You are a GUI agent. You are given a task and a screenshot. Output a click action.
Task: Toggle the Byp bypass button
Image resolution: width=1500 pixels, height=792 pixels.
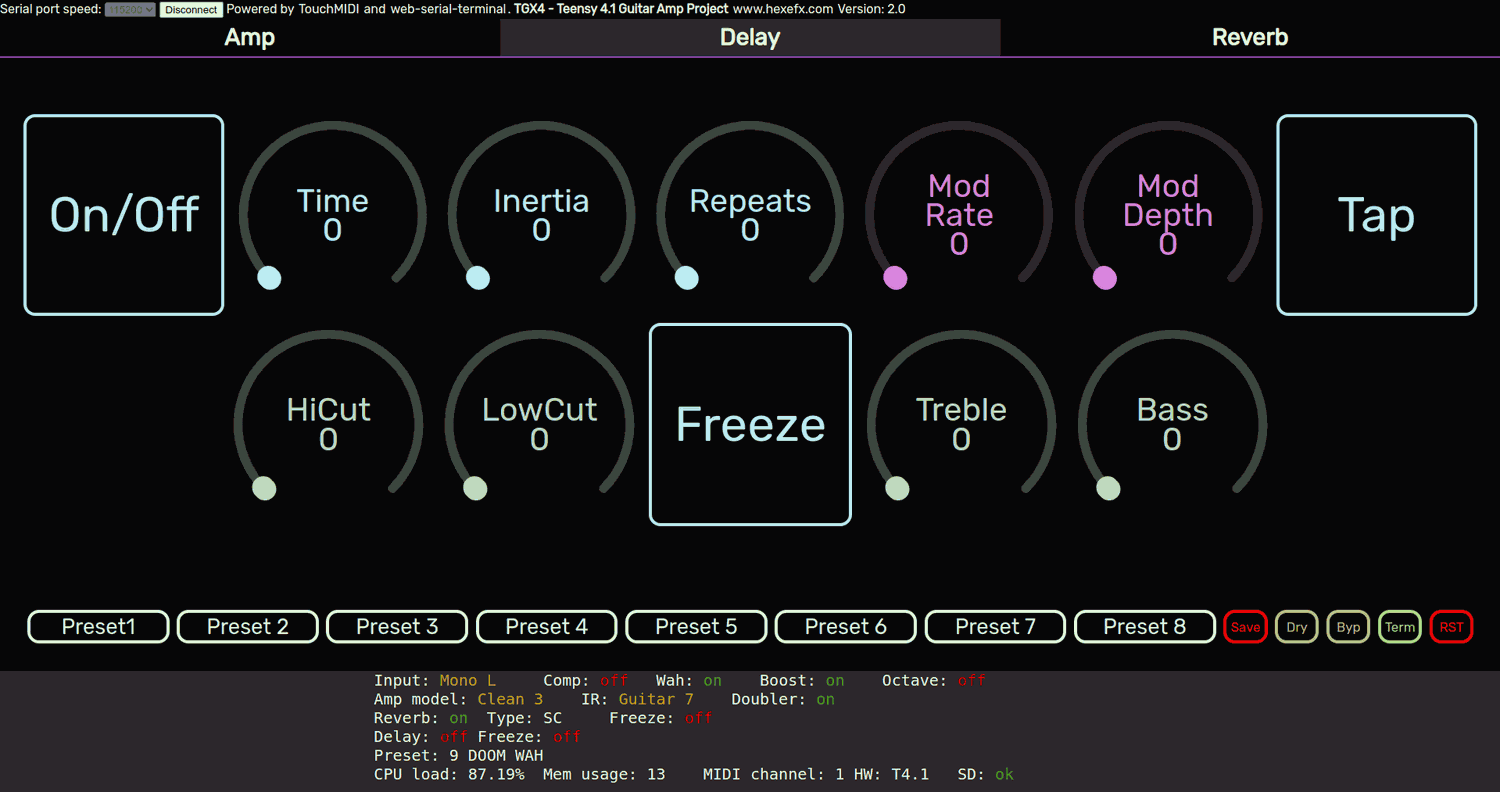pos(1349,627)
